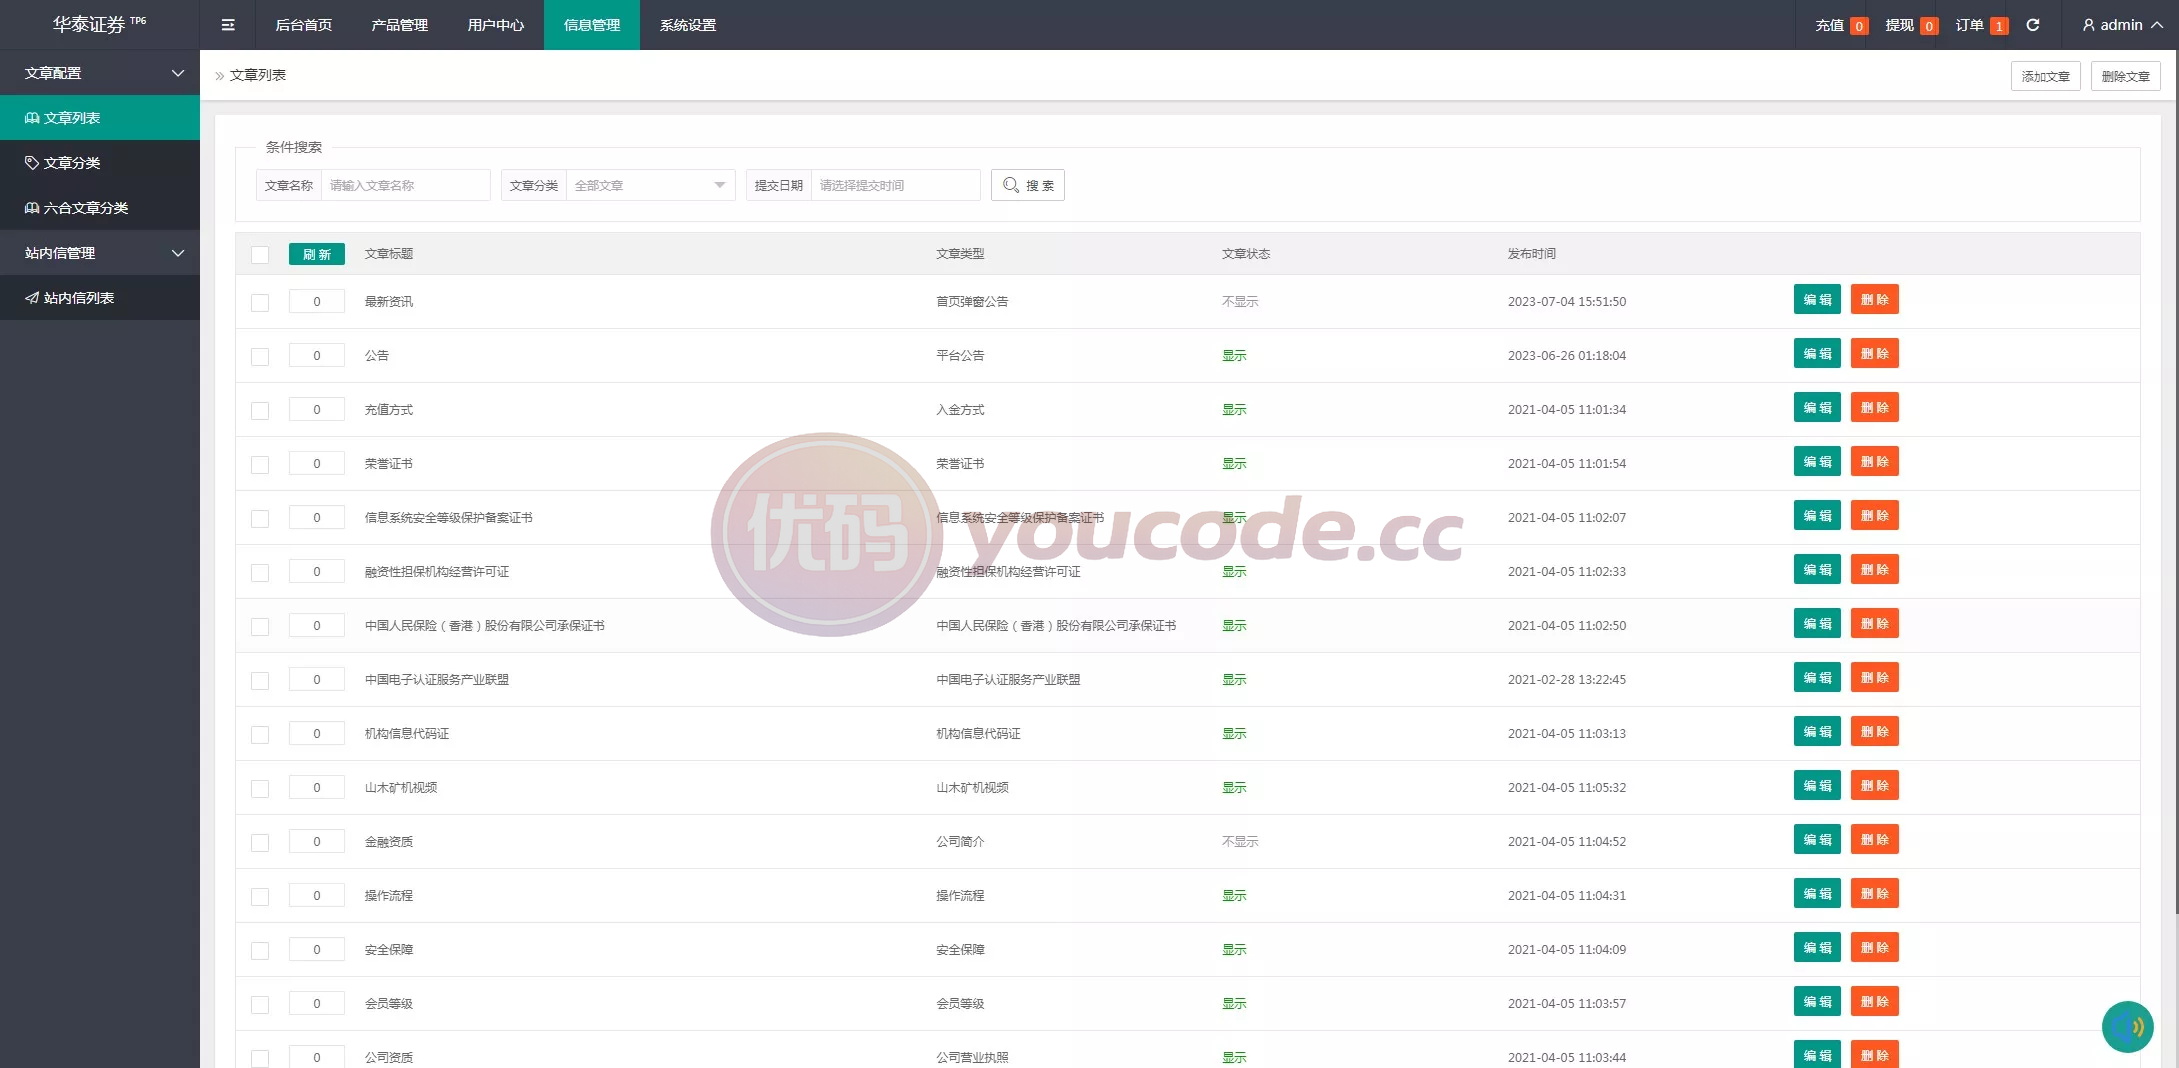Click the sort number field for 公告

pos(317,355)
